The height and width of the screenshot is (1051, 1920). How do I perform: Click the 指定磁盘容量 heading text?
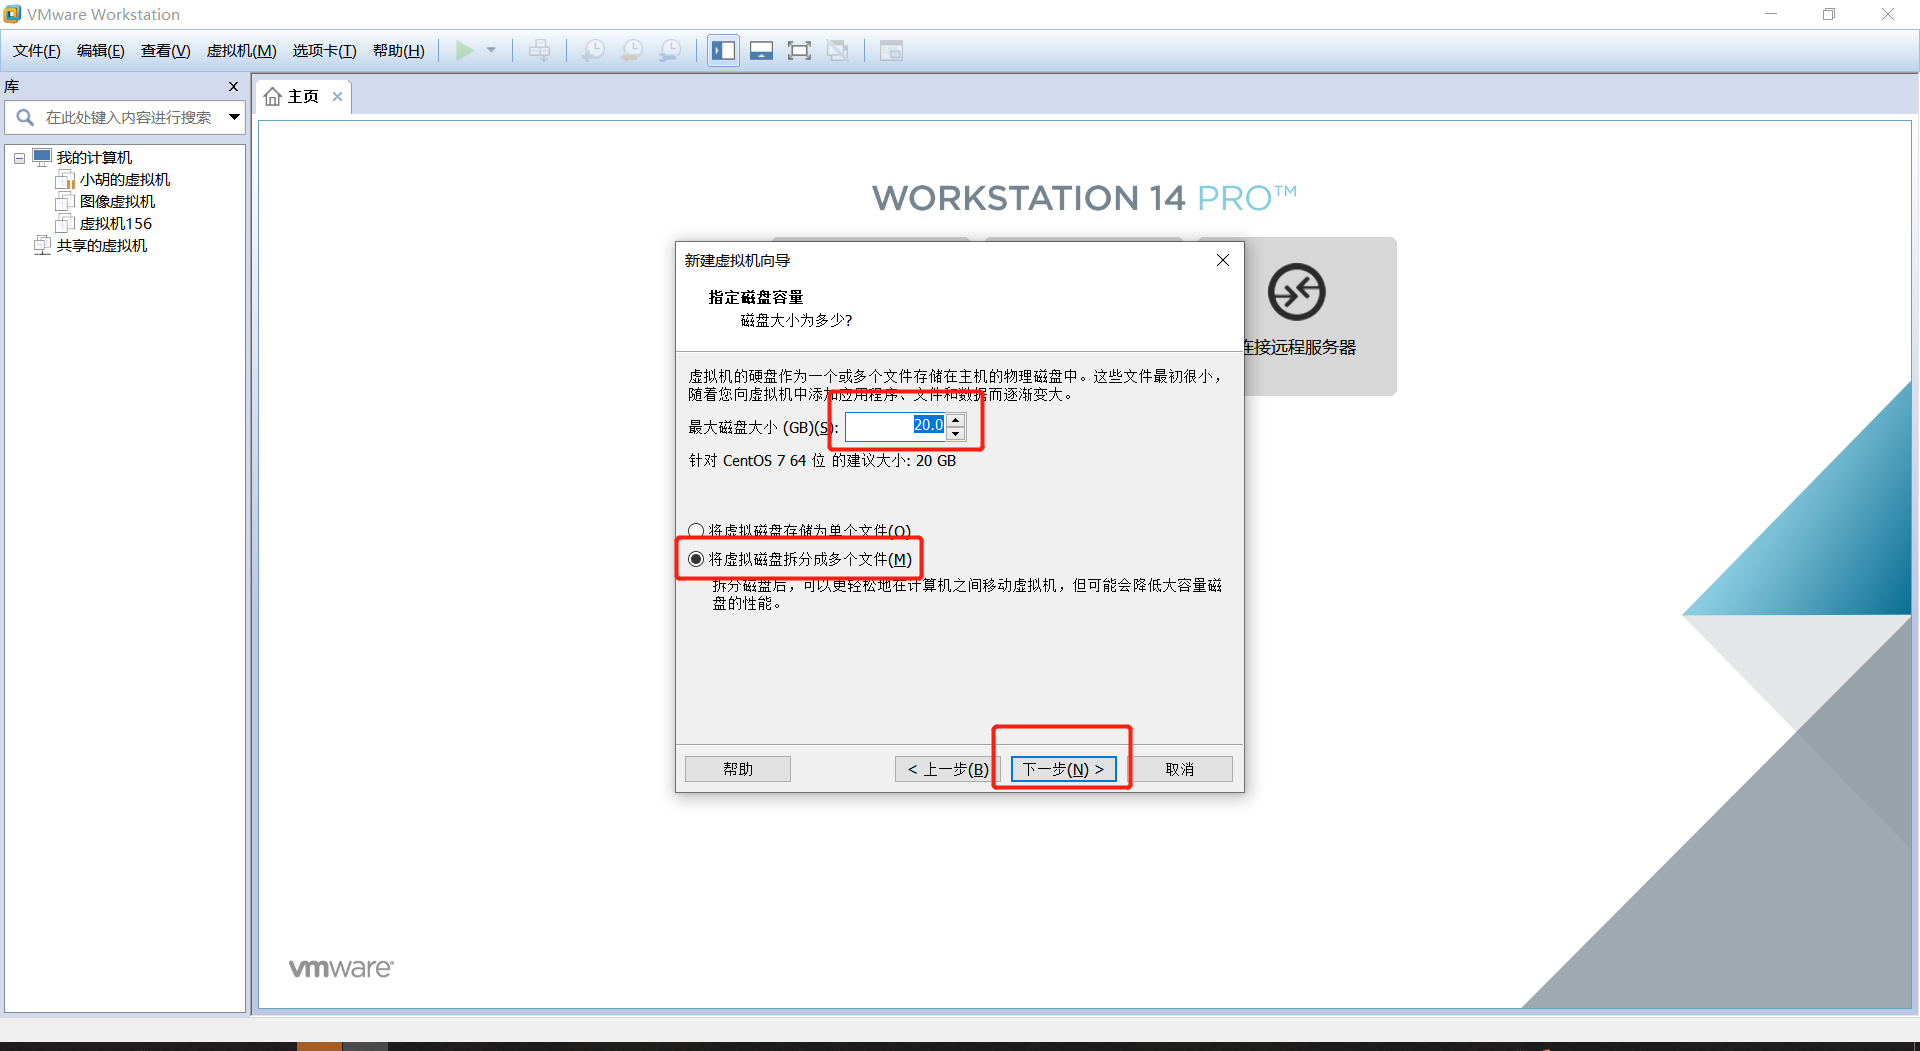point(756,298)
